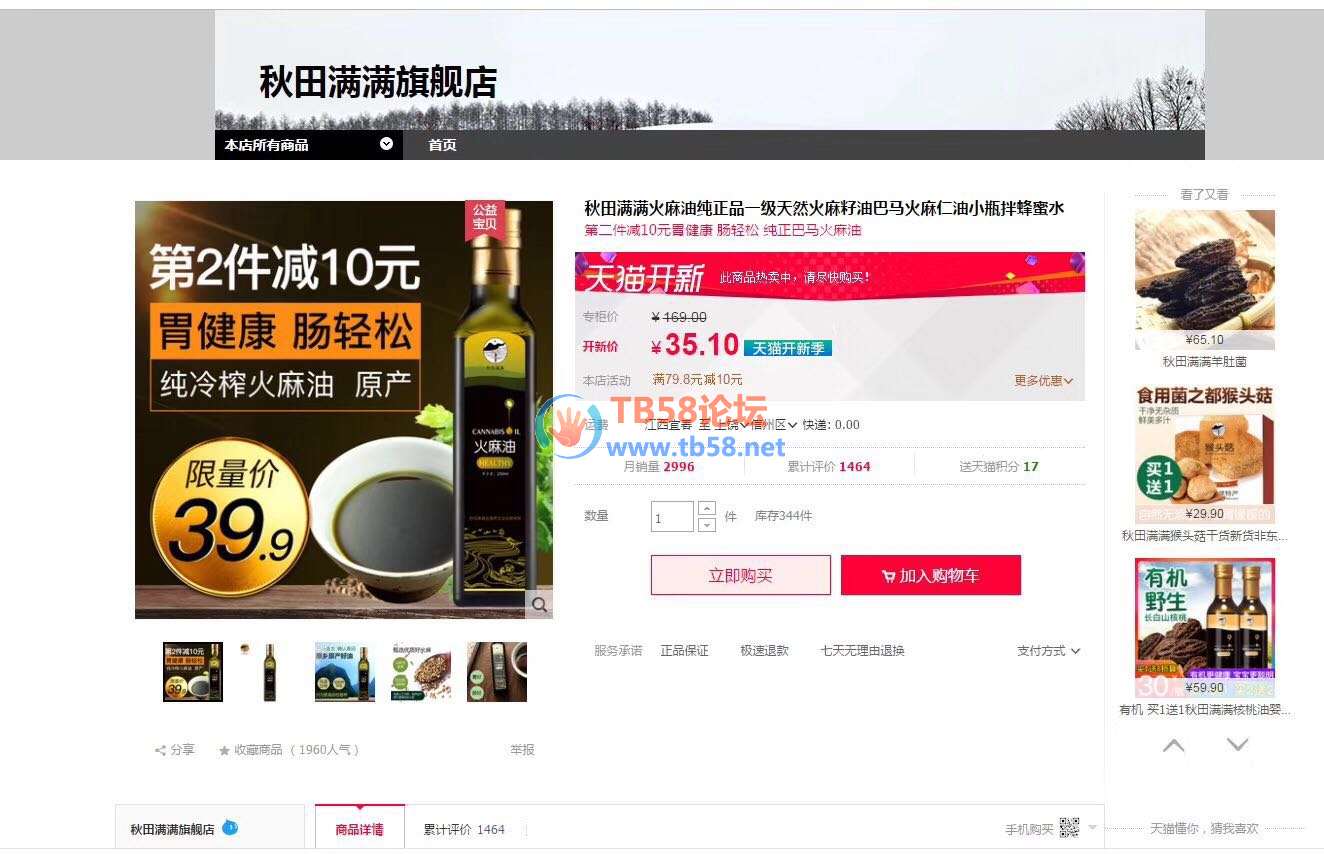Screen dimensions: 1324x854
Task: Click the 公益宝贝 ribbon badge on image
Action: pos(485,219)
